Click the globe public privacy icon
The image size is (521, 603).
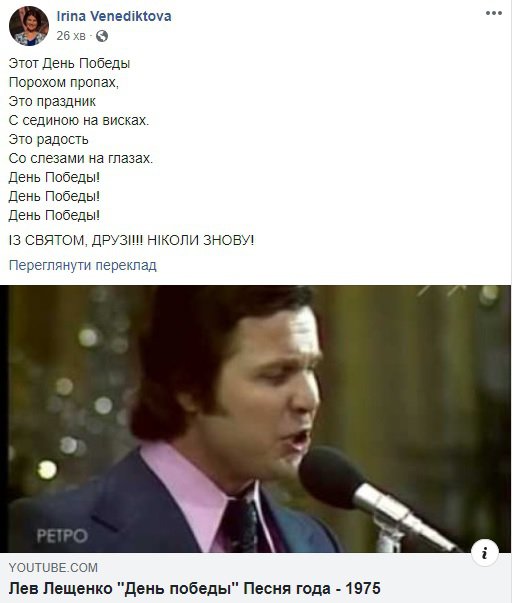(x=102, y=36)
